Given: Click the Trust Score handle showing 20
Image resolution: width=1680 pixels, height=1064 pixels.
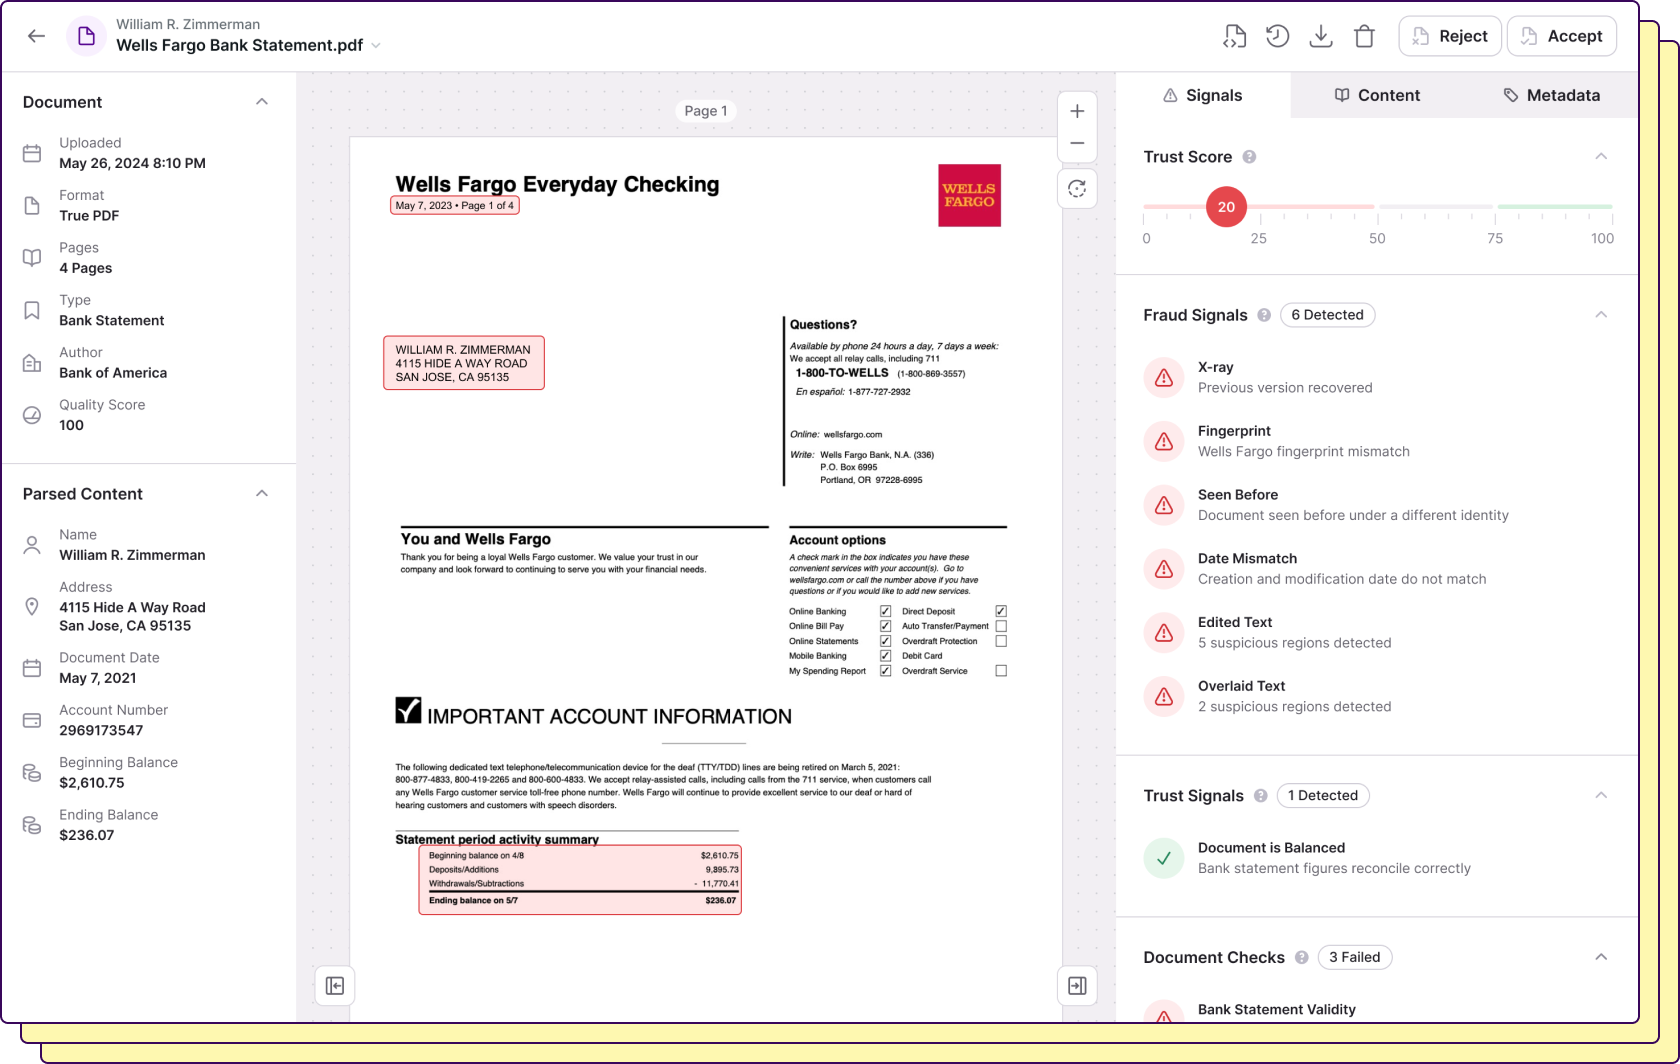Looking at the screenshot, I should coord(1226,207).
